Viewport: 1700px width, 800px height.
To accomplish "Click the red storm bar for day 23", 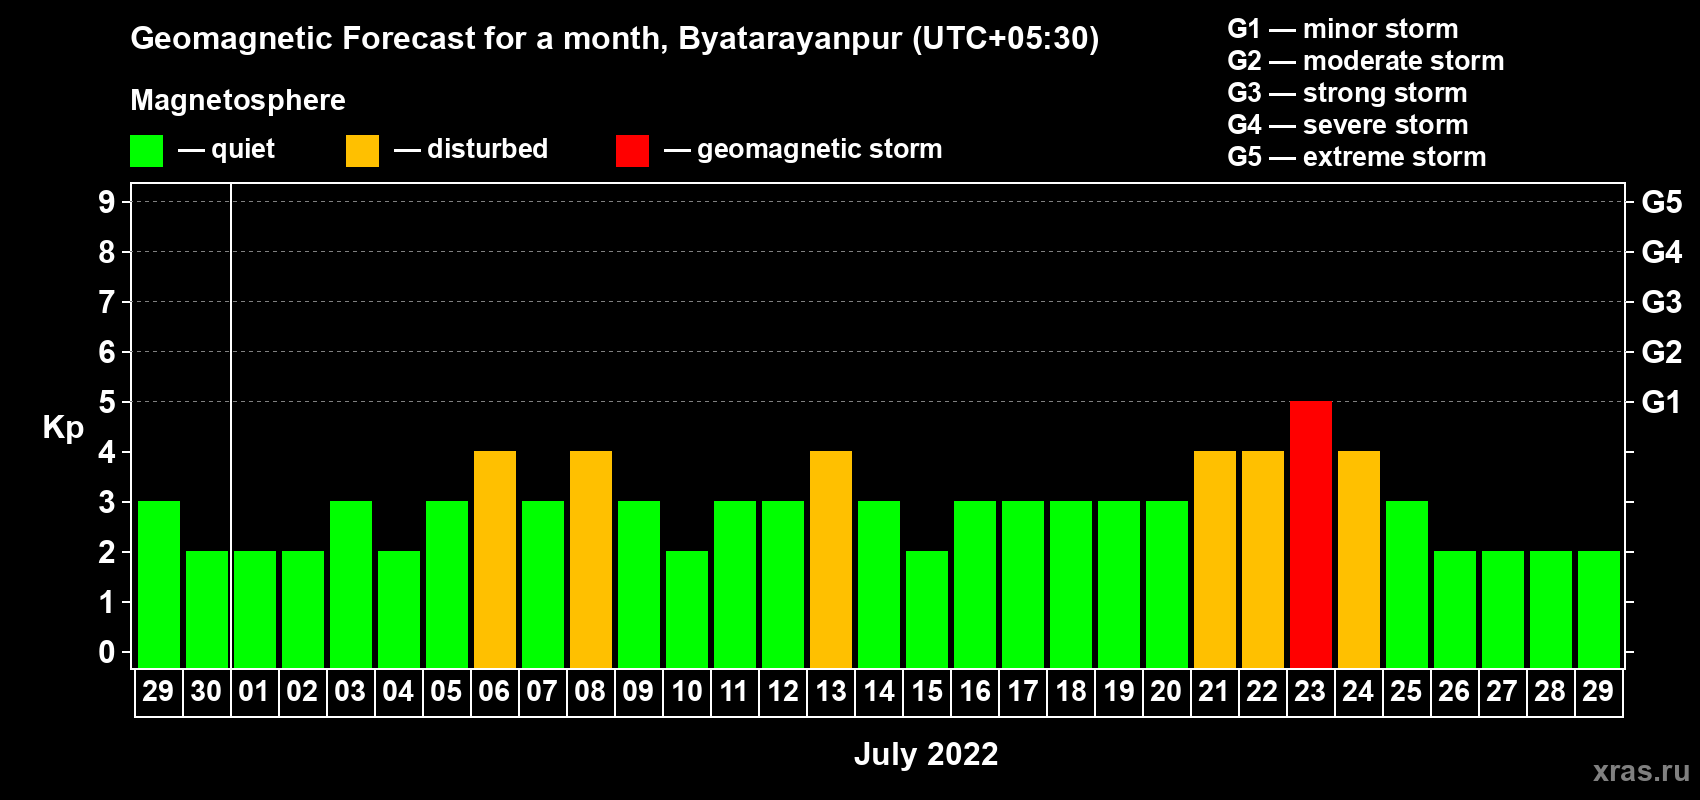I will [1311, 534].
